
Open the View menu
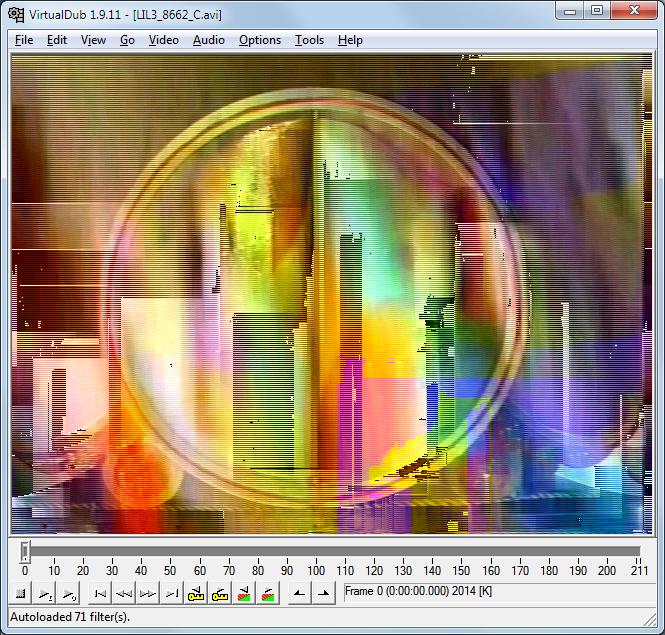[93, 40]
